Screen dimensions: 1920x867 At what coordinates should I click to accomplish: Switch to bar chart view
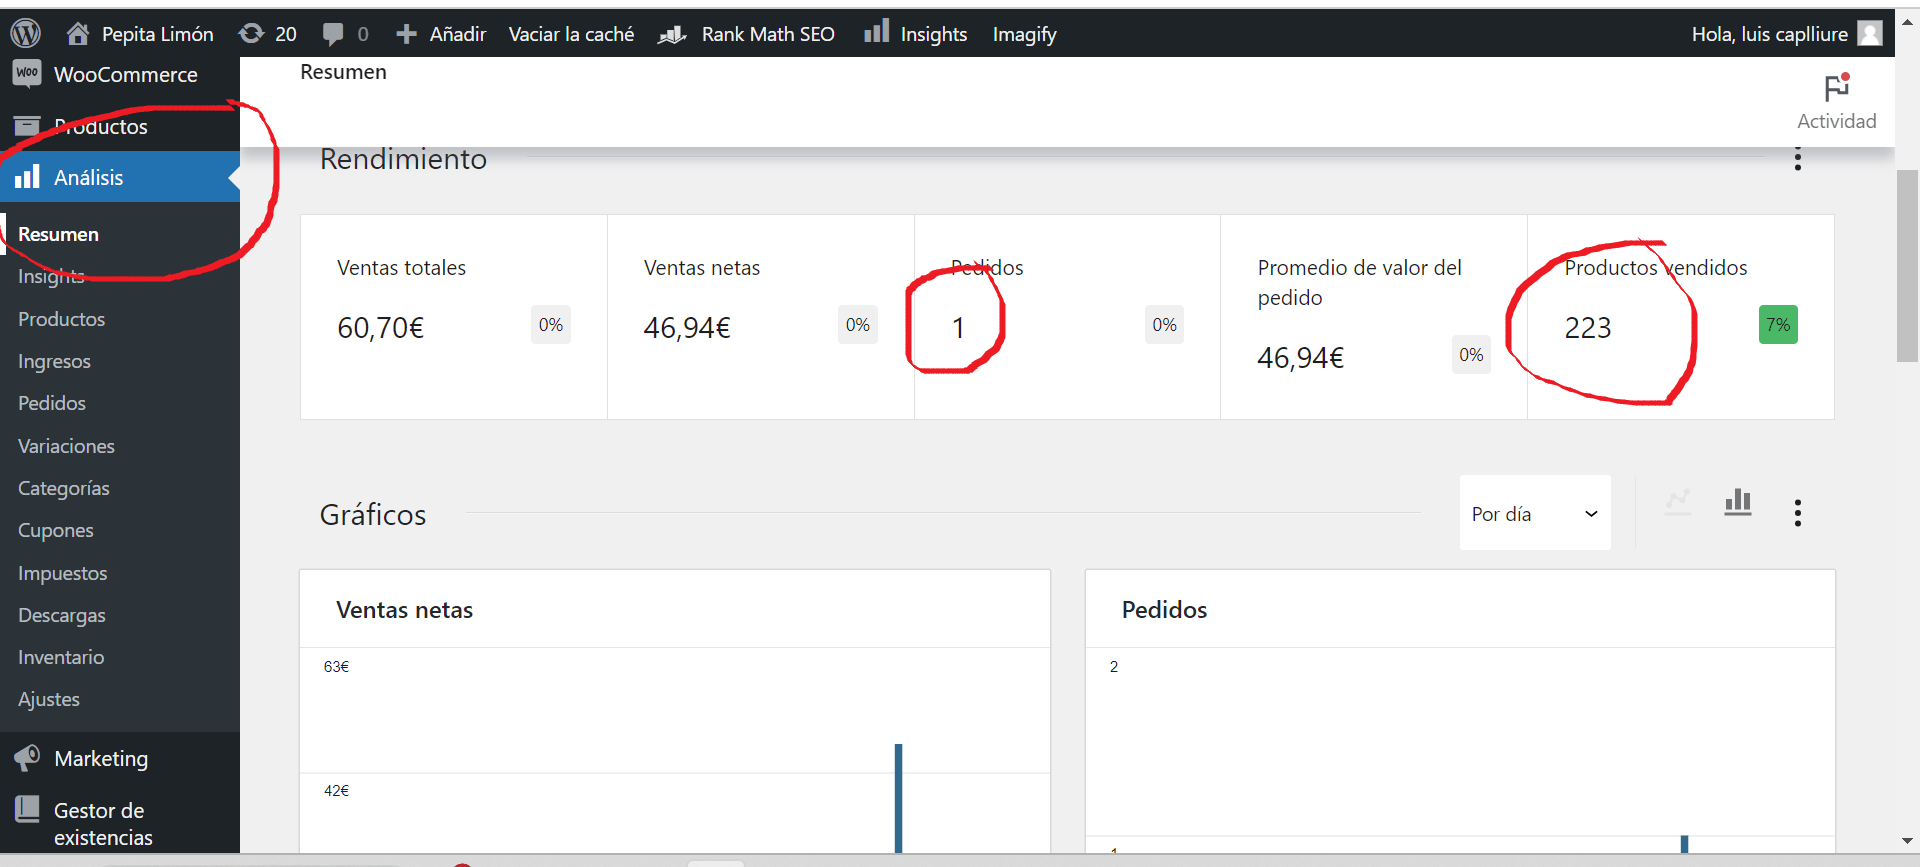(1738, 502)
